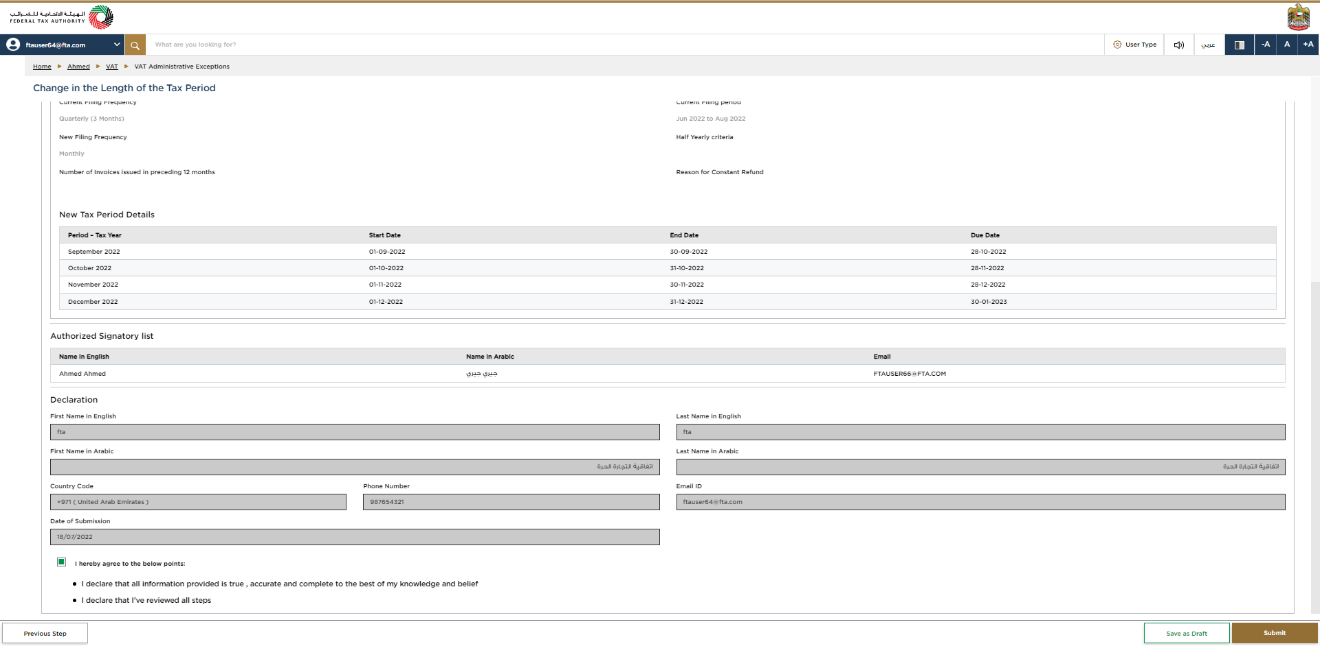Submit the tax period change form
1320x646 pixels.
pyautogui.click(x=1275, y=633)
